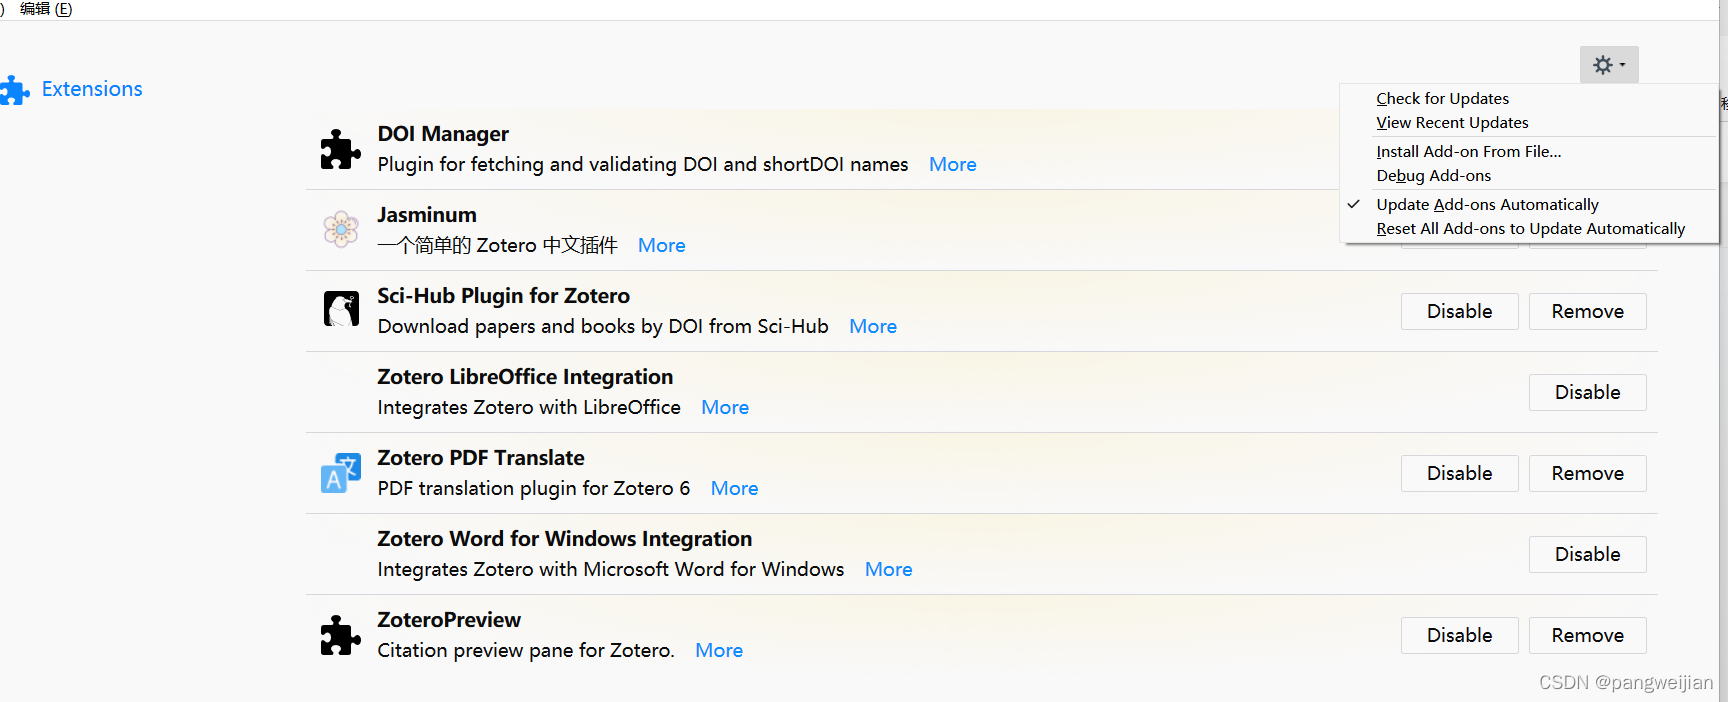Viewport: 1728px width, 702px height.
Task: Click 'Integrates Zotero with Microsoft Word' description
Action: coord(611,569)
